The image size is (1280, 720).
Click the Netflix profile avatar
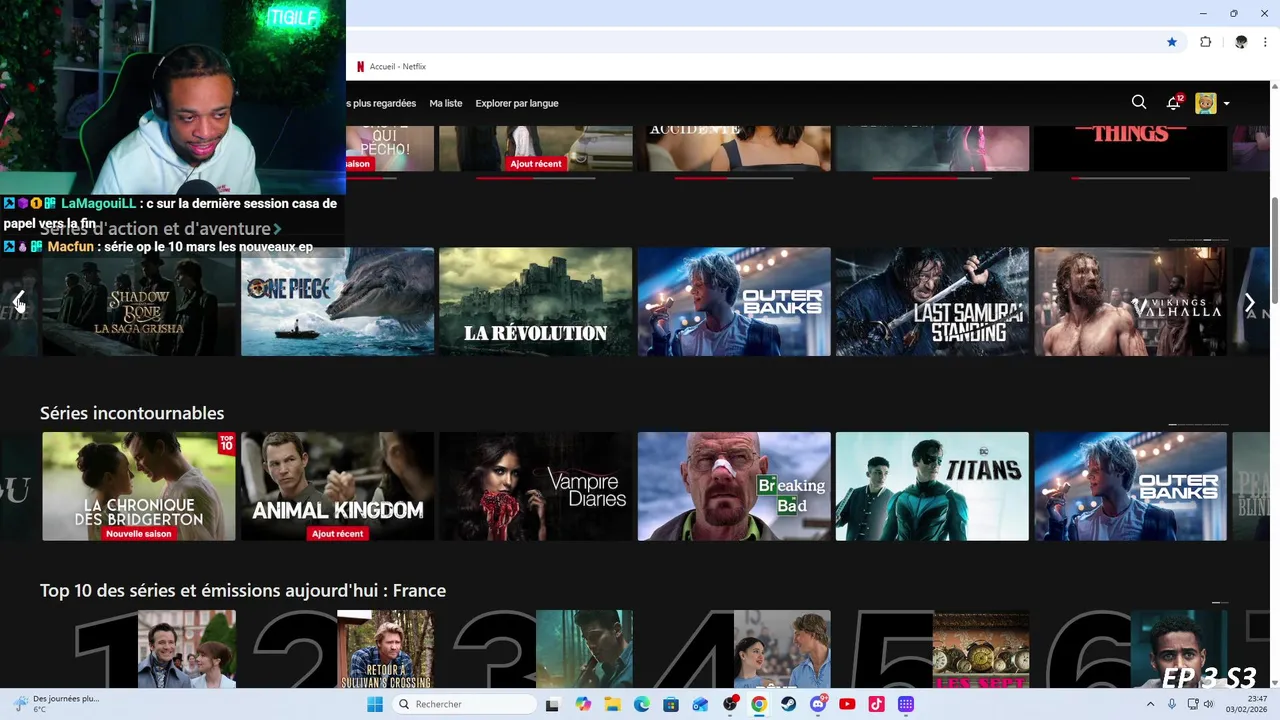[x=1206, y=103]
